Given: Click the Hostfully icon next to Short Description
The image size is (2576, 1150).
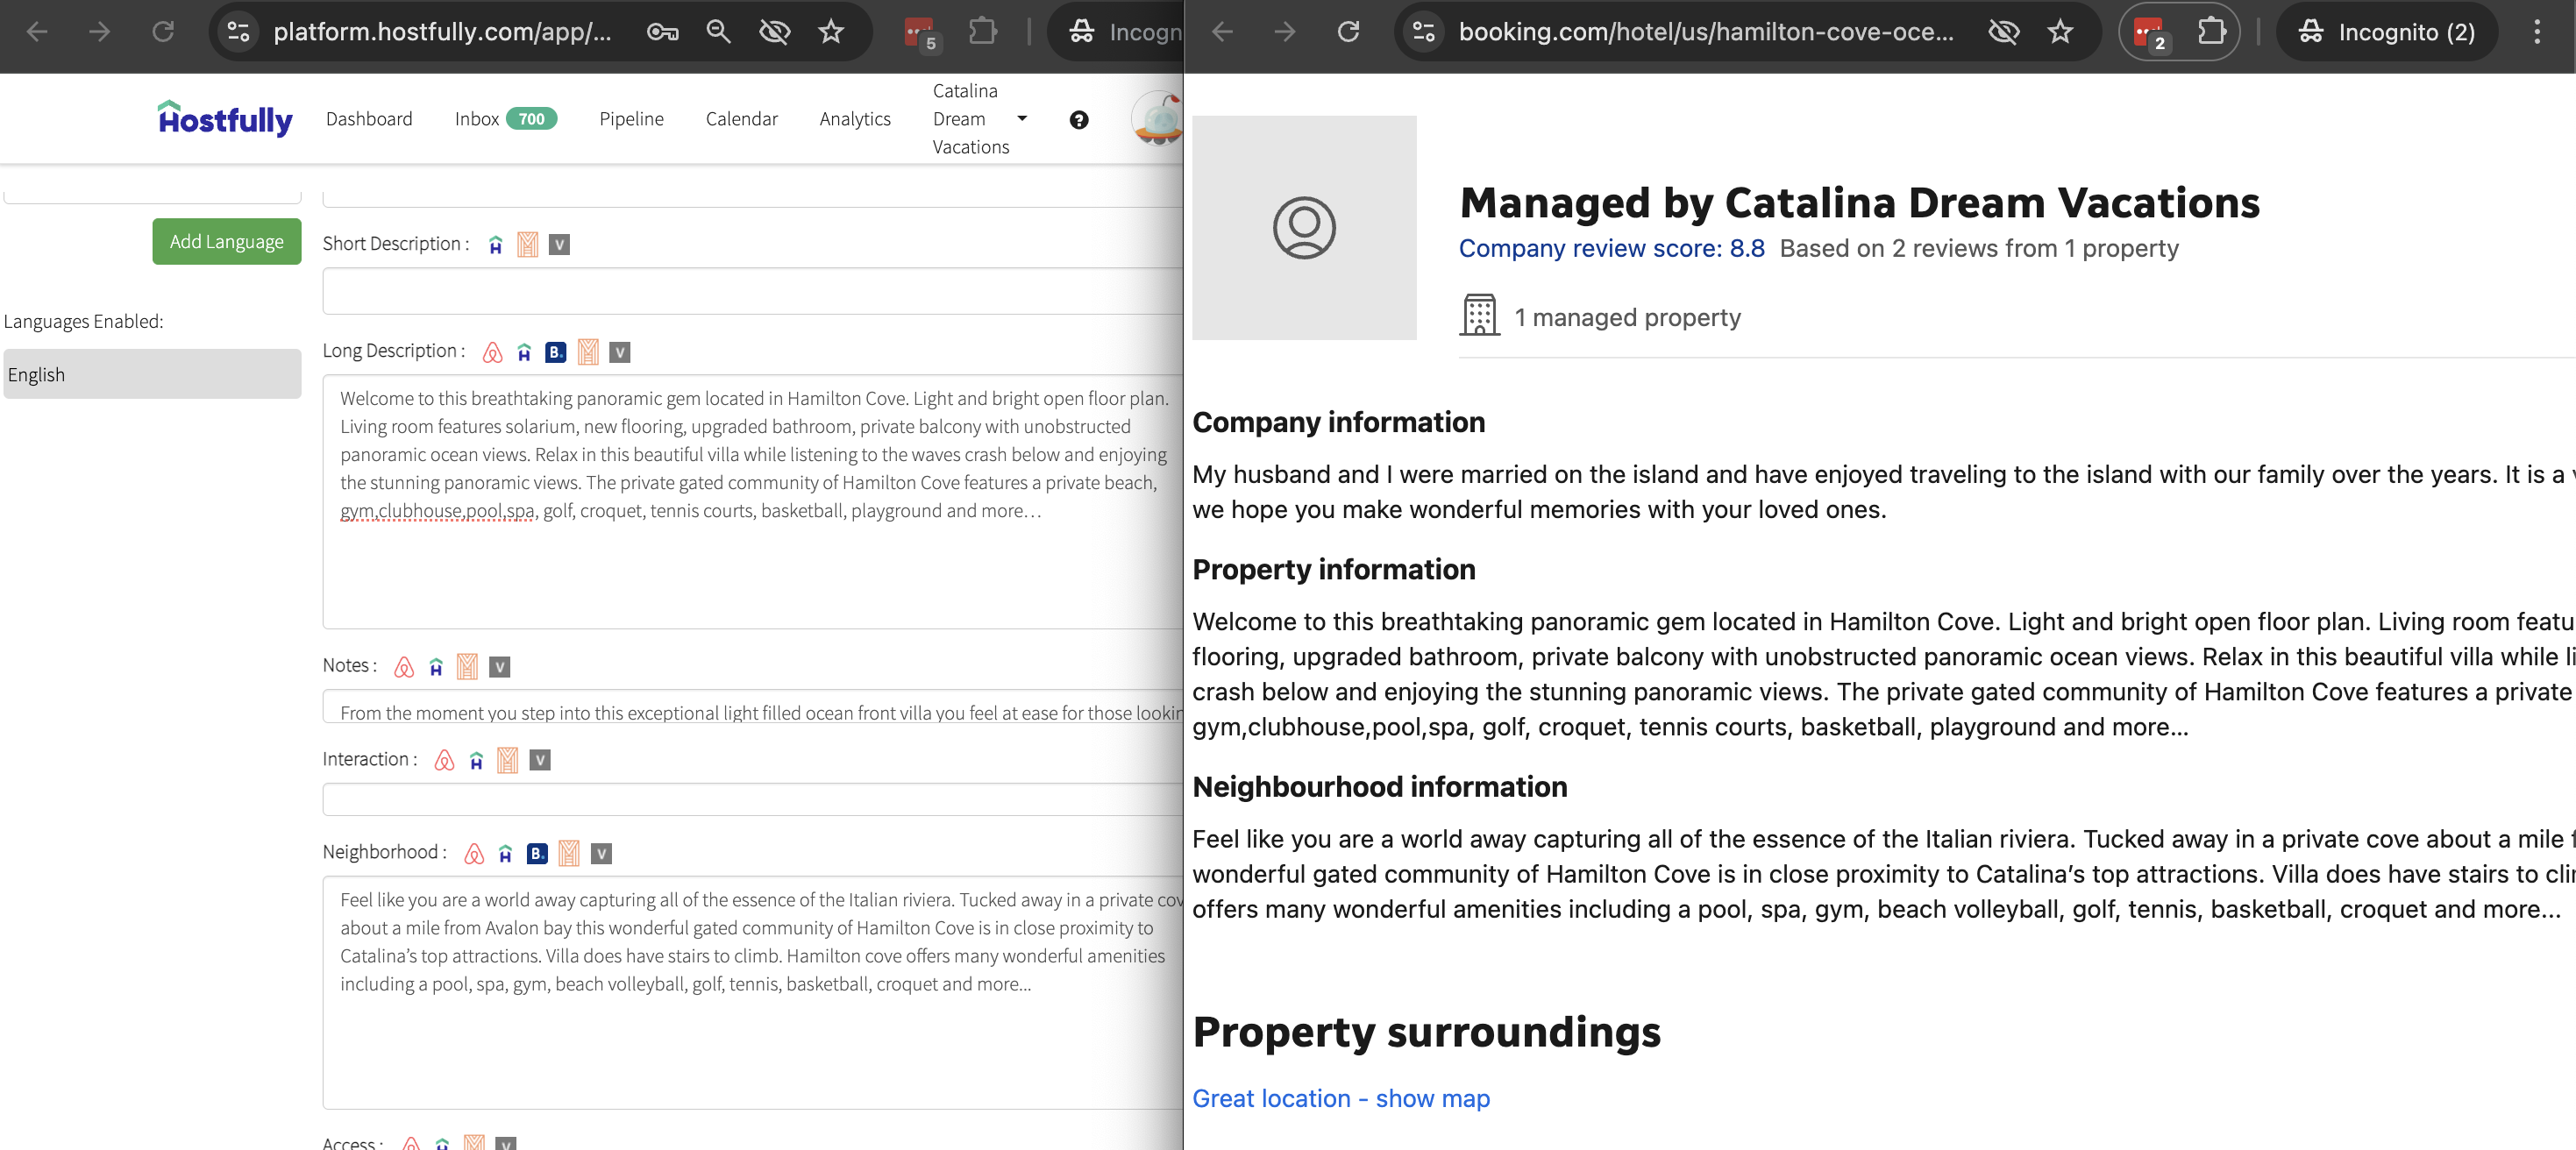Looking at the screenshot, I should (496, 245).
